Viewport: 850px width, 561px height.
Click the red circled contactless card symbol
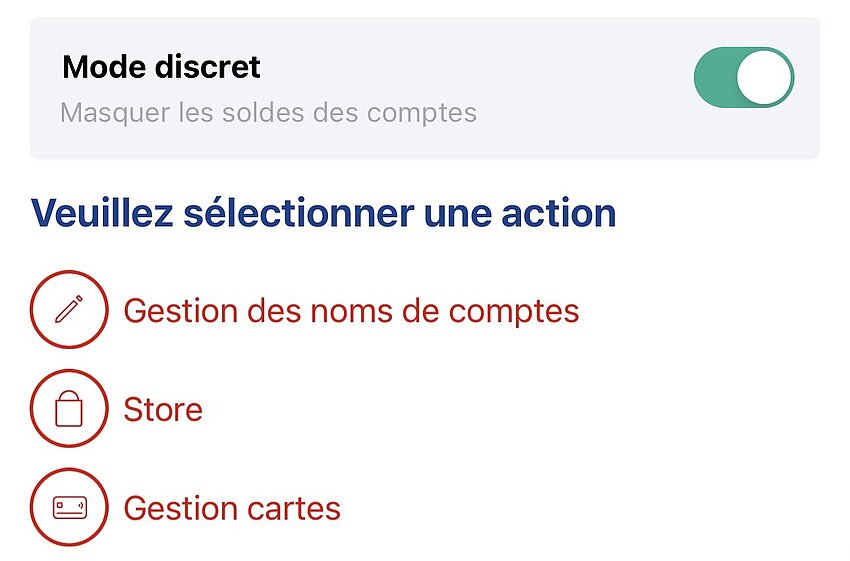pyautogui.click(x=69, y=507)
